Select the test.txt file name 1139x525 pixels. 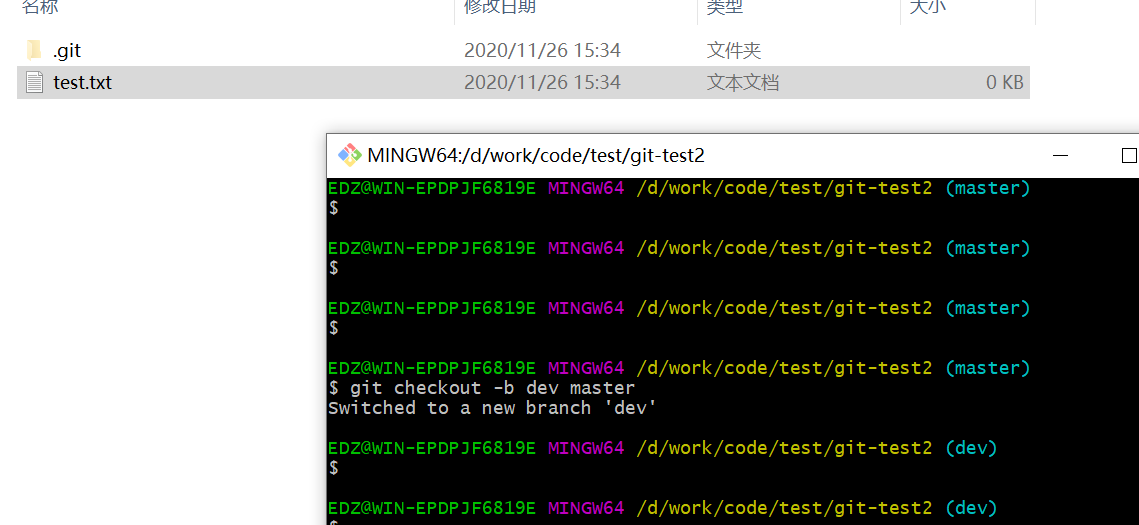pos(82,82)
